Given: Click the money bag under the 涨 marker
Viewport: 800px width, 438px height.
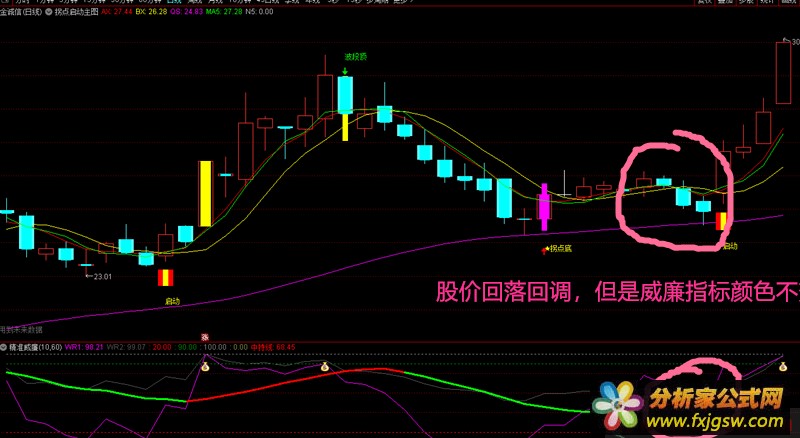Looking at the screenshot, I should (x=205, y=366).
